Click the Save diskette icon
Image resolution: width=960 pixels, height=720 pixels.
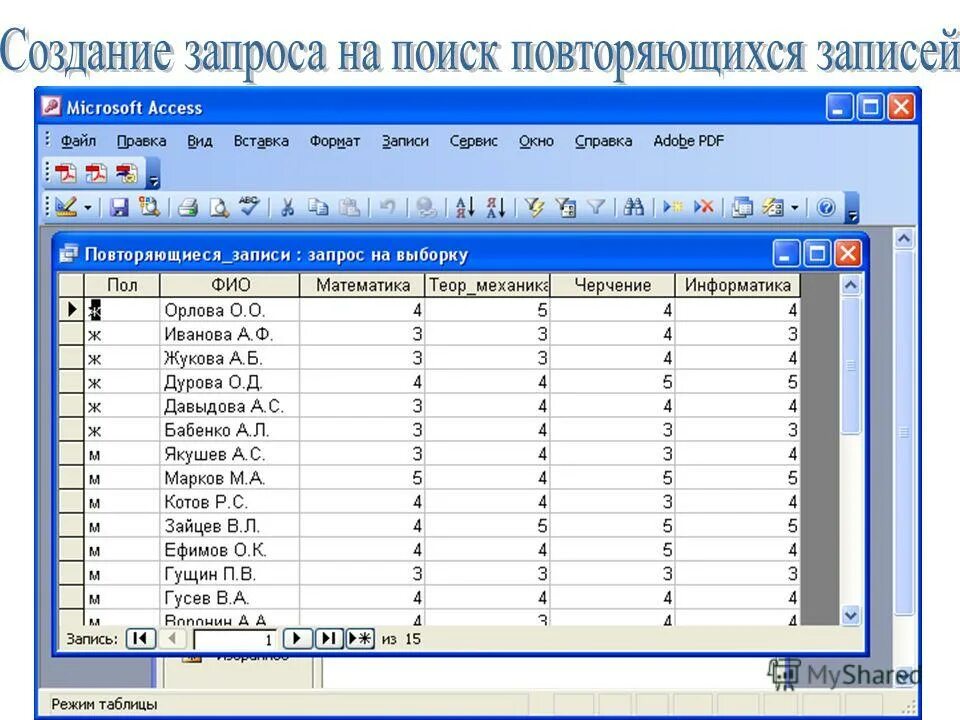(119, 208)
